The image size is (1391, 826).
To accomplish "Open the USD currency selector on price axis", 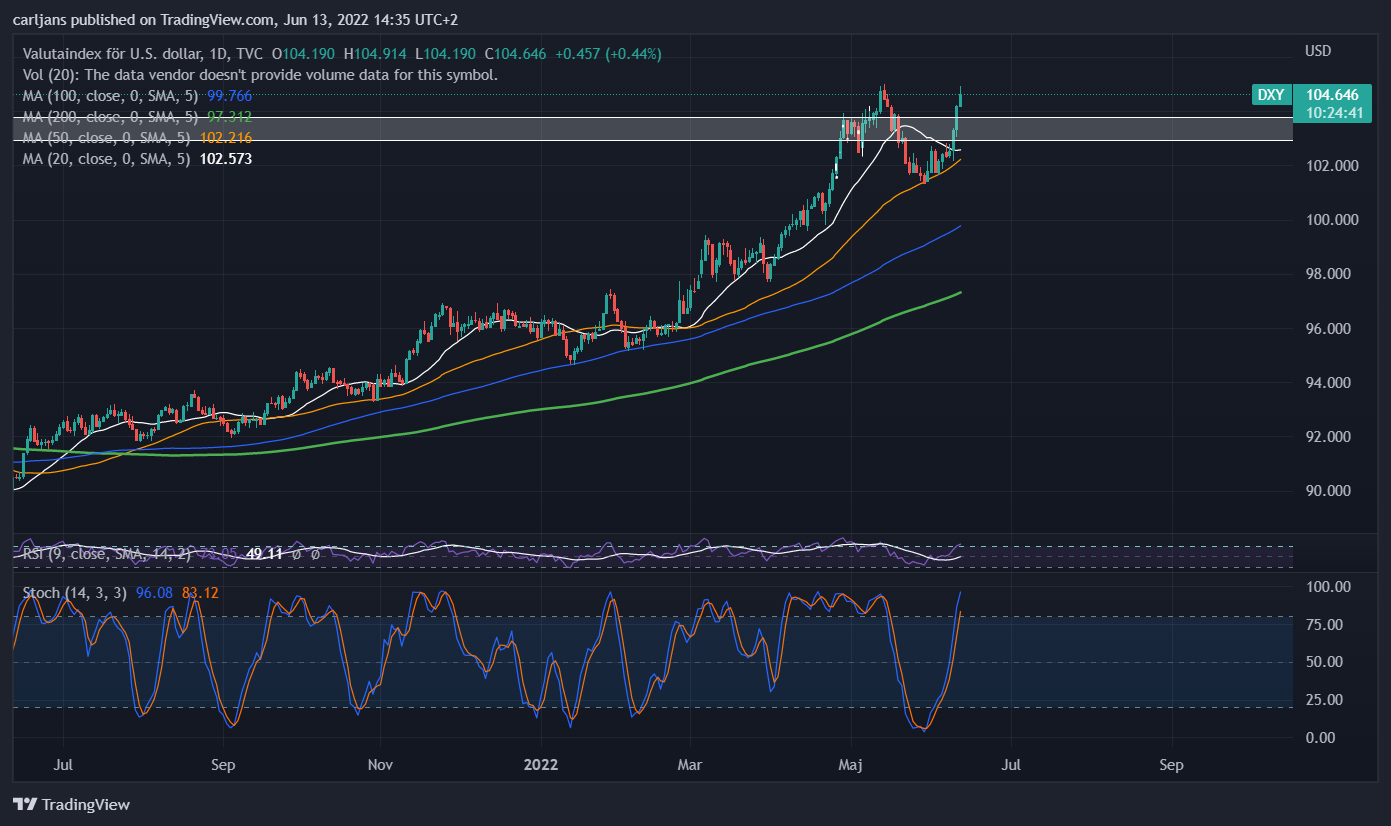I will click(x=1317, y=50).
